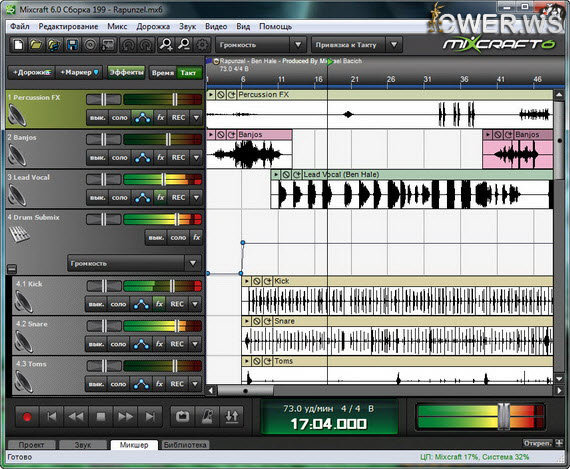Viewport: 570px width, 469px height.
Task: Adjust the master volume slider
Action: point(504,416)
